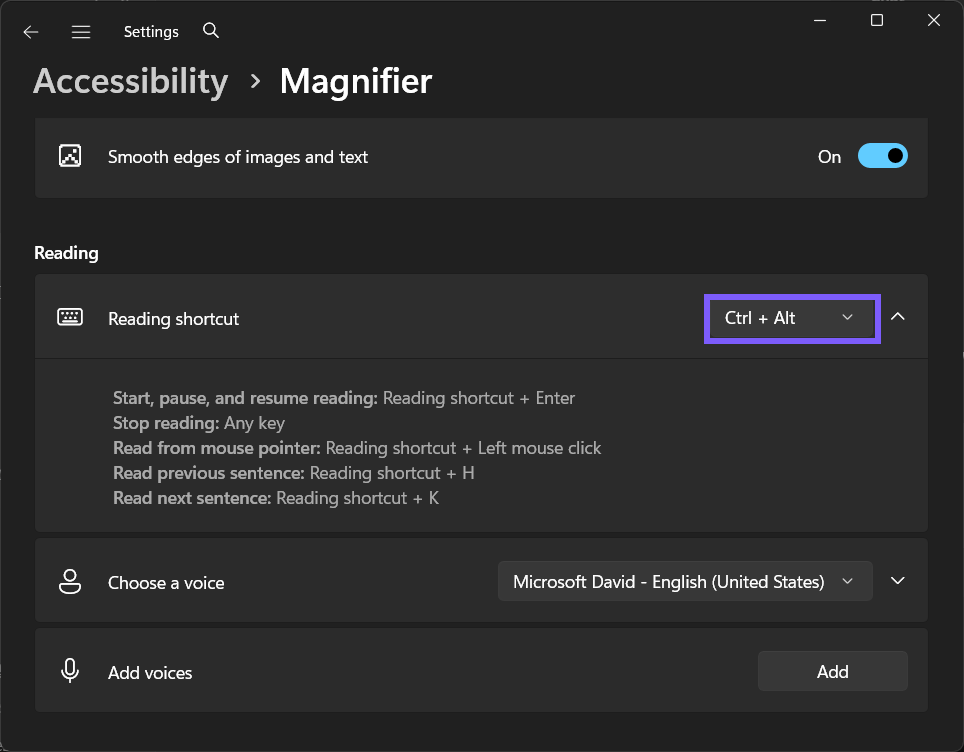
Task: Click the 'Choose a voice' label
Action: [x=166, y=583]
